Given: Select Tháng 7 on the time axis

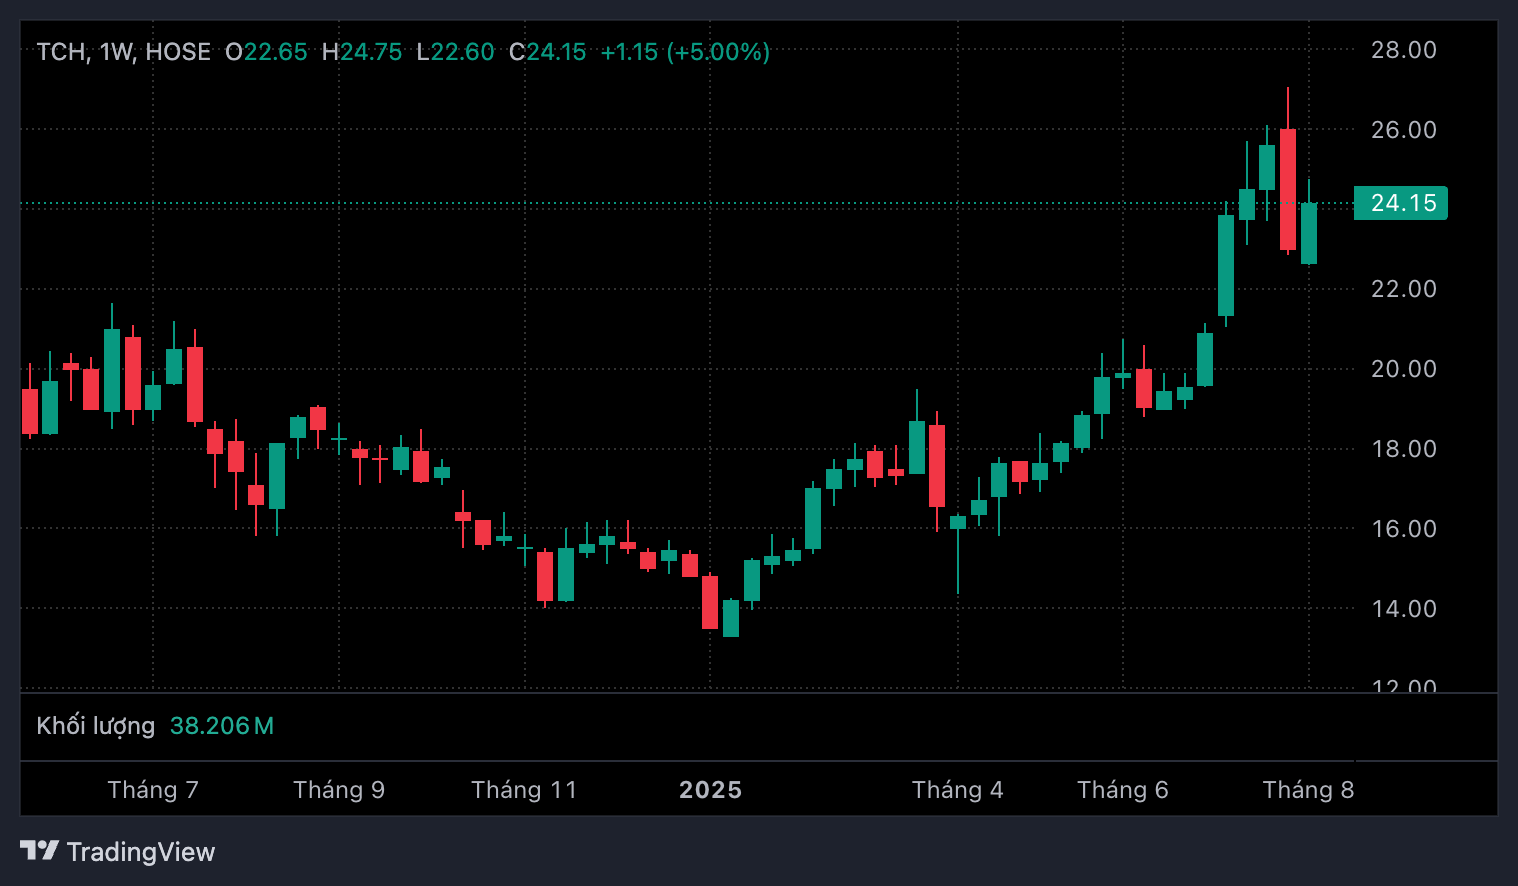Looking at the screenshot, I should (153, 790).
